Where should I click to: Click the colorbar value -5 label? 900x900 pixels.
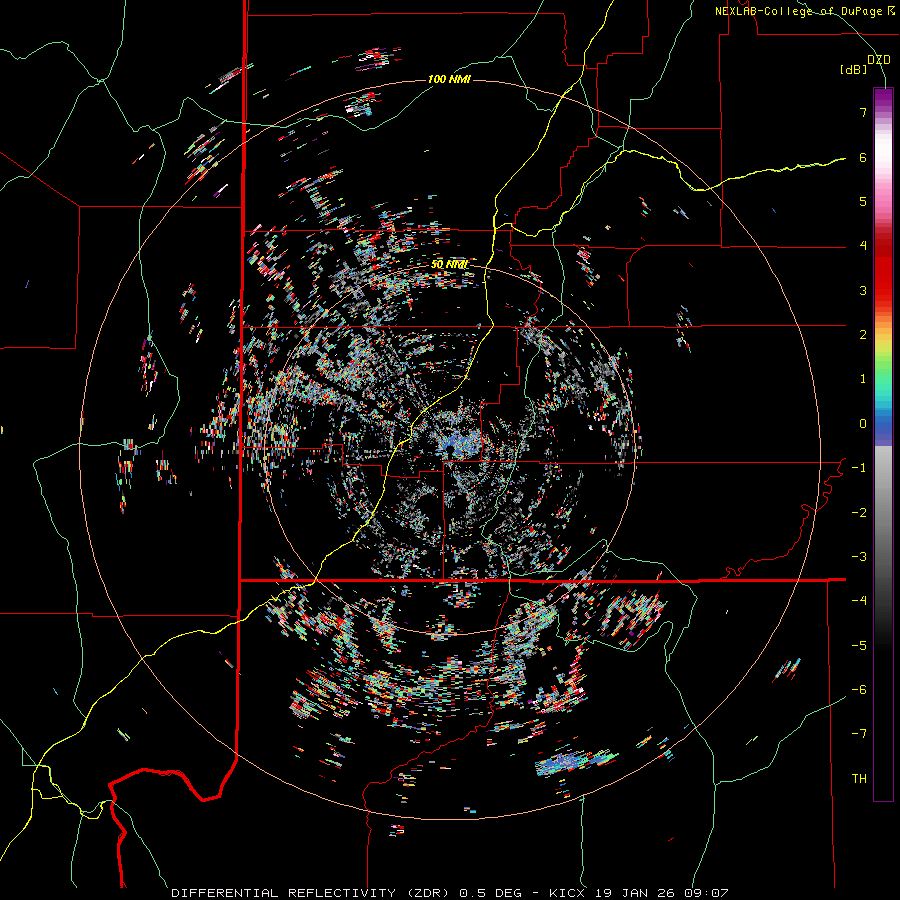859,646
